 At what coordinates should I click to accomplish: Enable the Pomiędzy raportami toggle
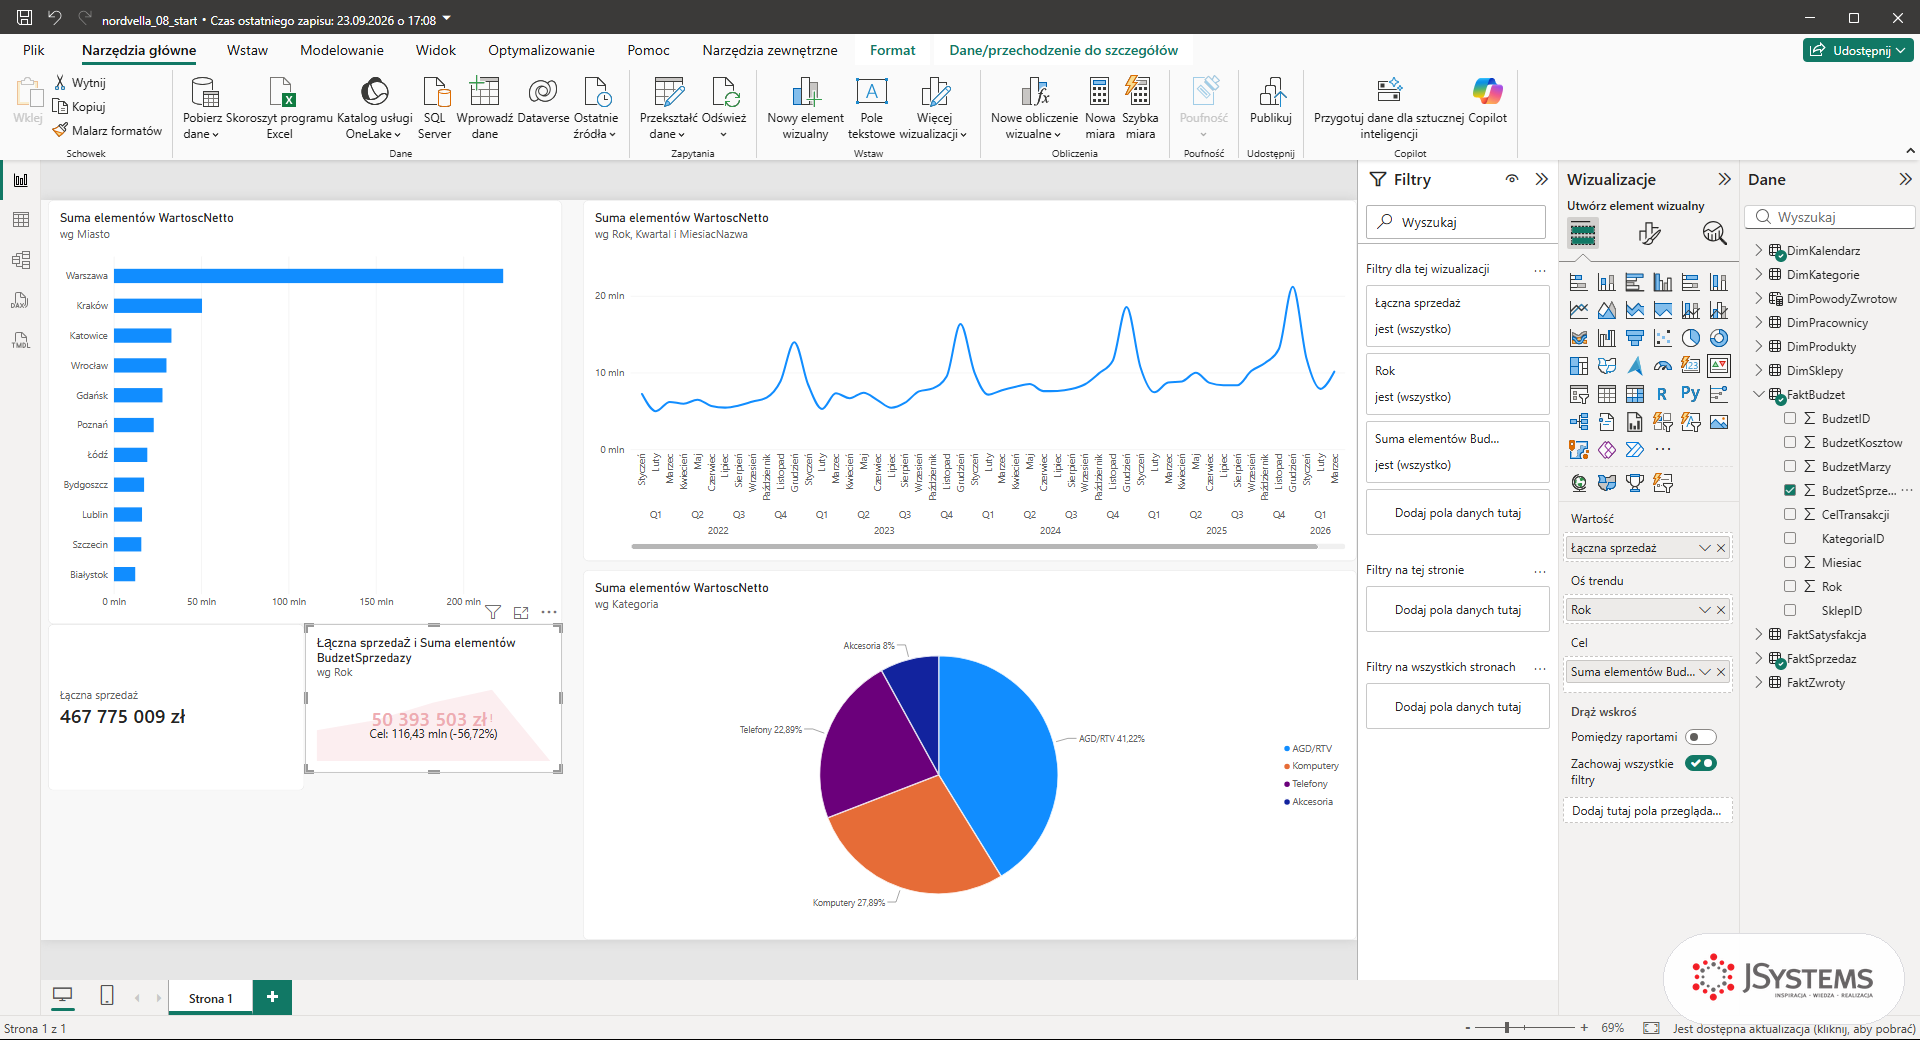click(1701, 737)
